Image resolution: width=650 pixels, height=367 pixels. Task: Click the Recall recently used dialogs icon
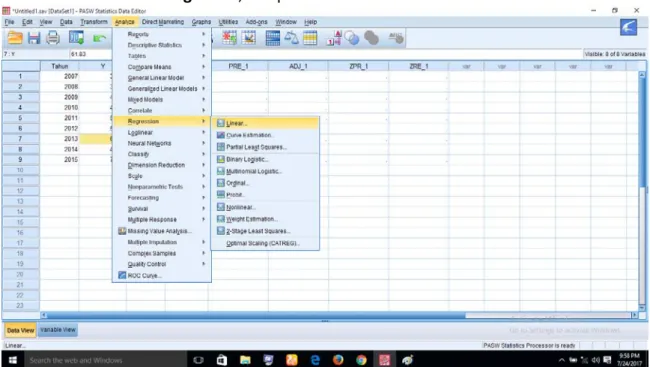(76, 38)
